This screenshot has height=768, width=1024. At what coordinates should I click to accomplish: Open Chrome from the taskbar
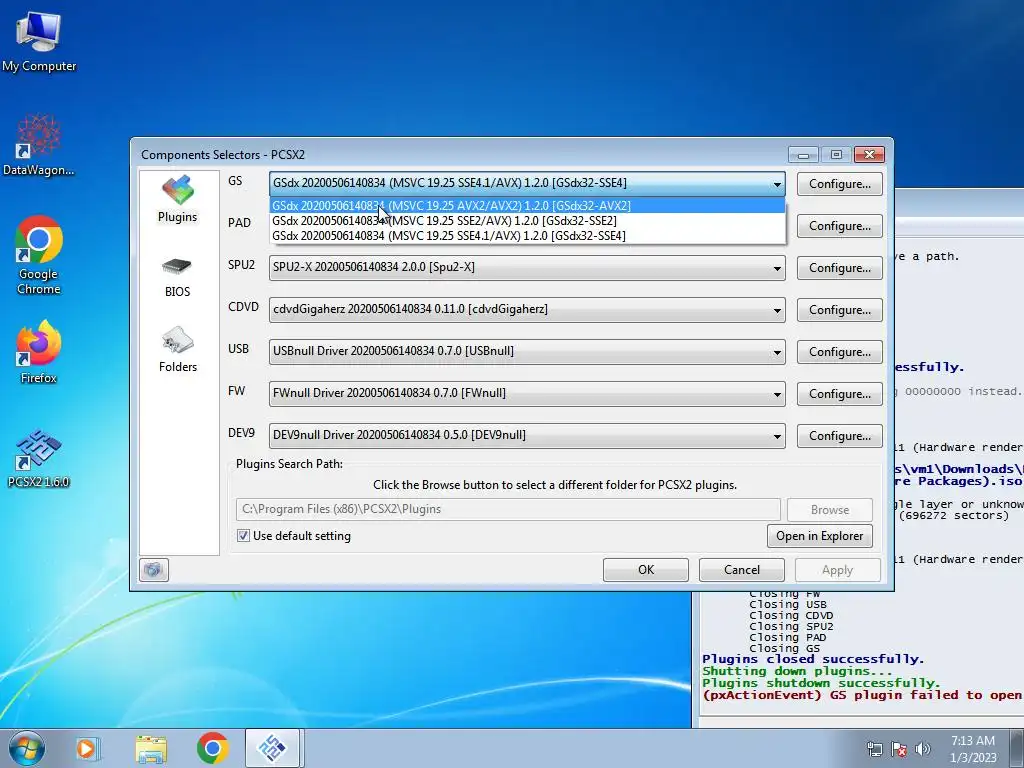(x=212, y=748)
